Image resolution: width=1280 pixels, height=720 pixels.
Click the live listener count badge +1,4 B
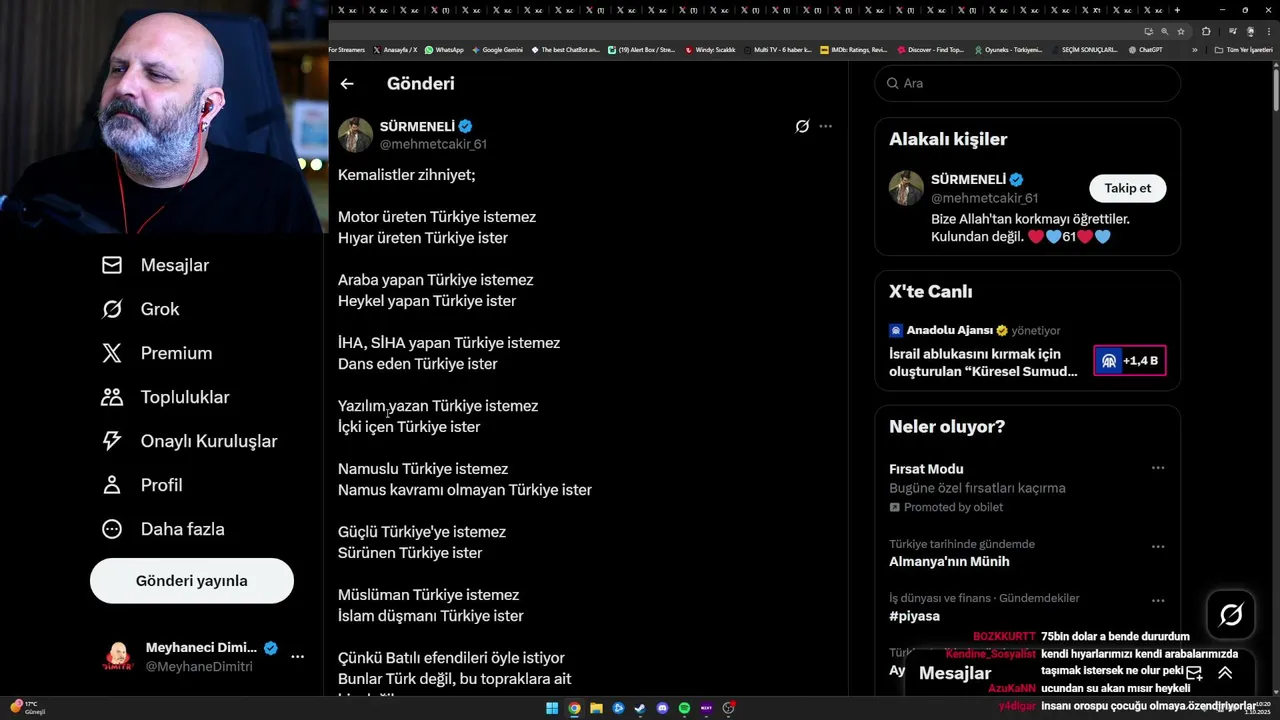tap(1129, 361)
